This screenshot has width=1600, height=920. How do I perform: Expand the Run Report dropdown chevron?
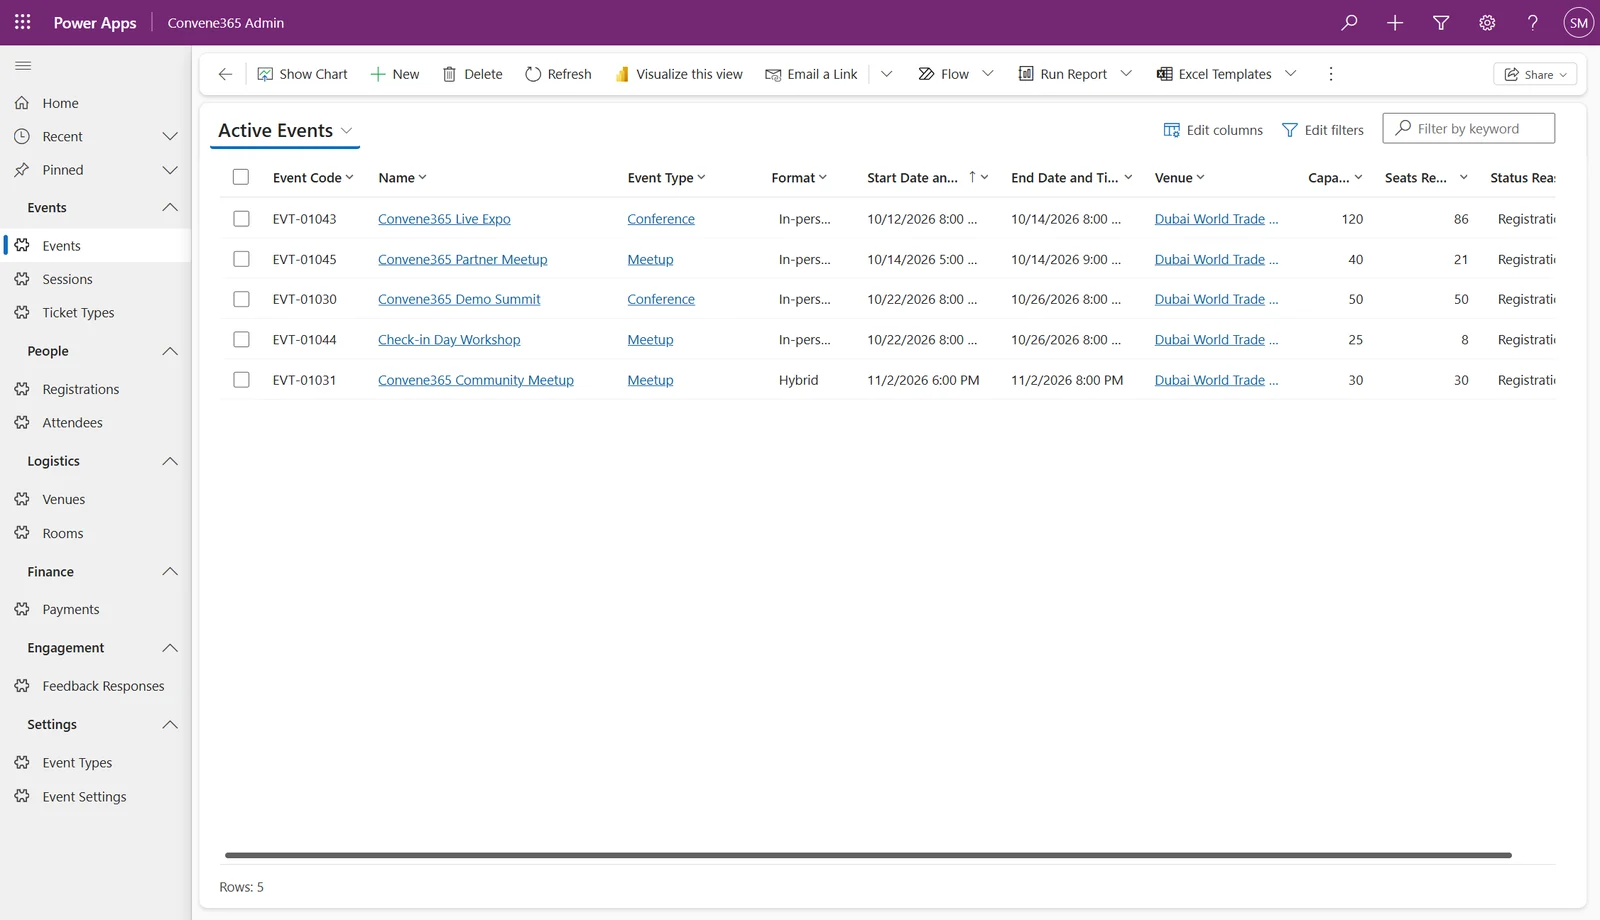tap(1126, 74)
